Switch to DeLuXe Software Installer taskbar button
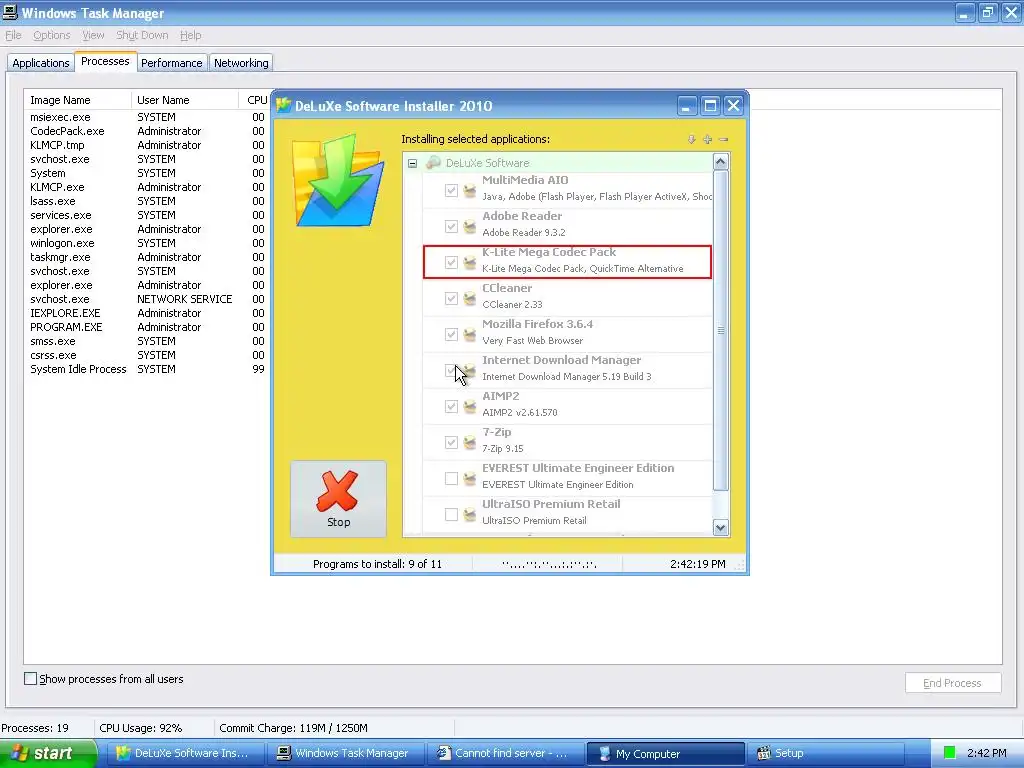 click(x=184, y=753)
